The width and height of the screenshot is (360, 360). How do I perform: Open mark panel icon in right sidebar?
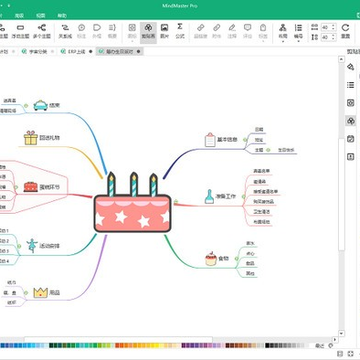(350, 103)
